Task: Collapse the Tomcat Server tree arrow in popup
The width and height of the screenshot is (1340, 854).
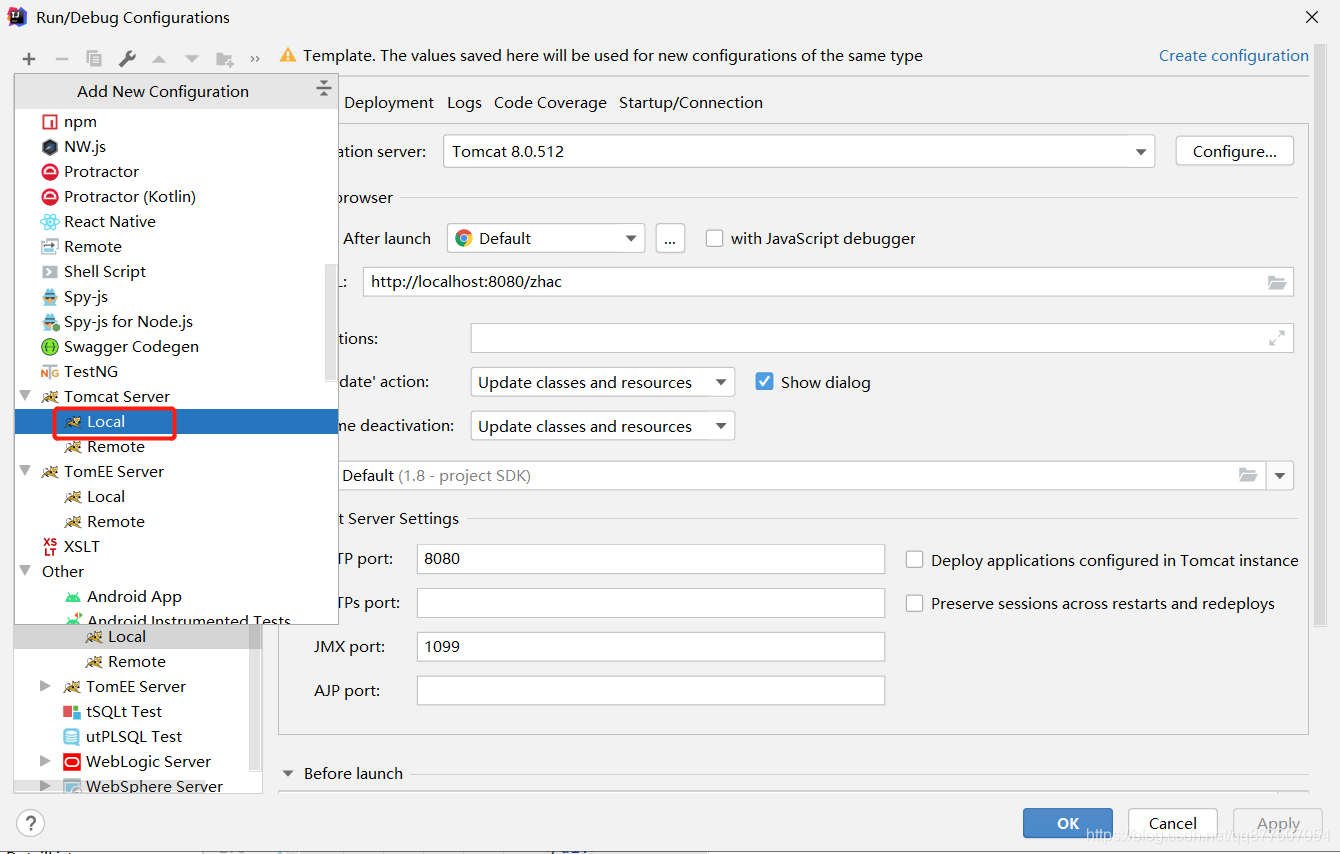Action: pyautogui.click(x=25, y=396)
